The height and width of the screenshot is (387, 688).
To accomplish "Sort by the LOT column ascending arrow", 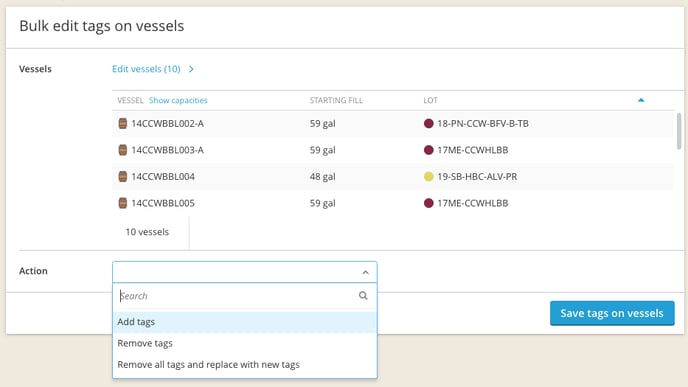I will pos(641,100).
